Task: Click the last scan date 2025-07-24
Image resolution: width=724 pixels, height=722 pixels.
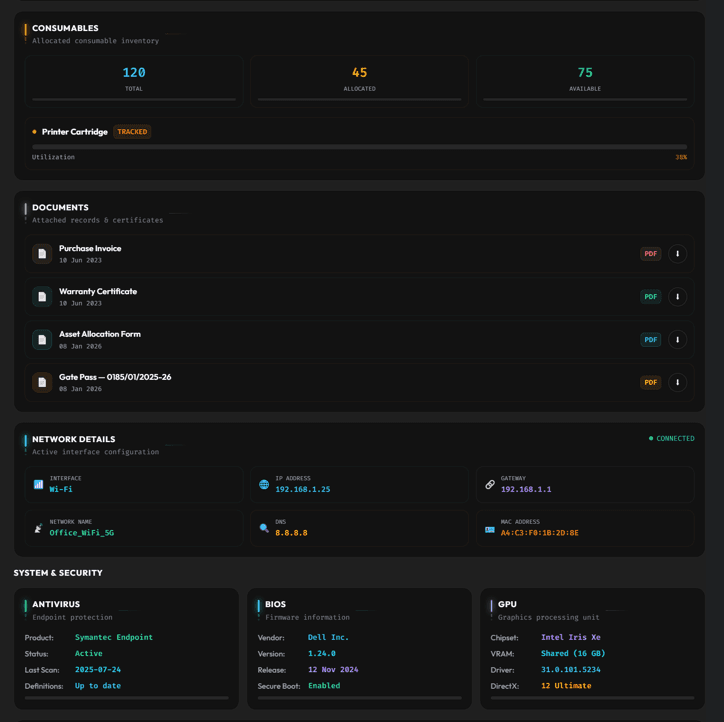Action: pyautogui.click(x=98, y=669)
